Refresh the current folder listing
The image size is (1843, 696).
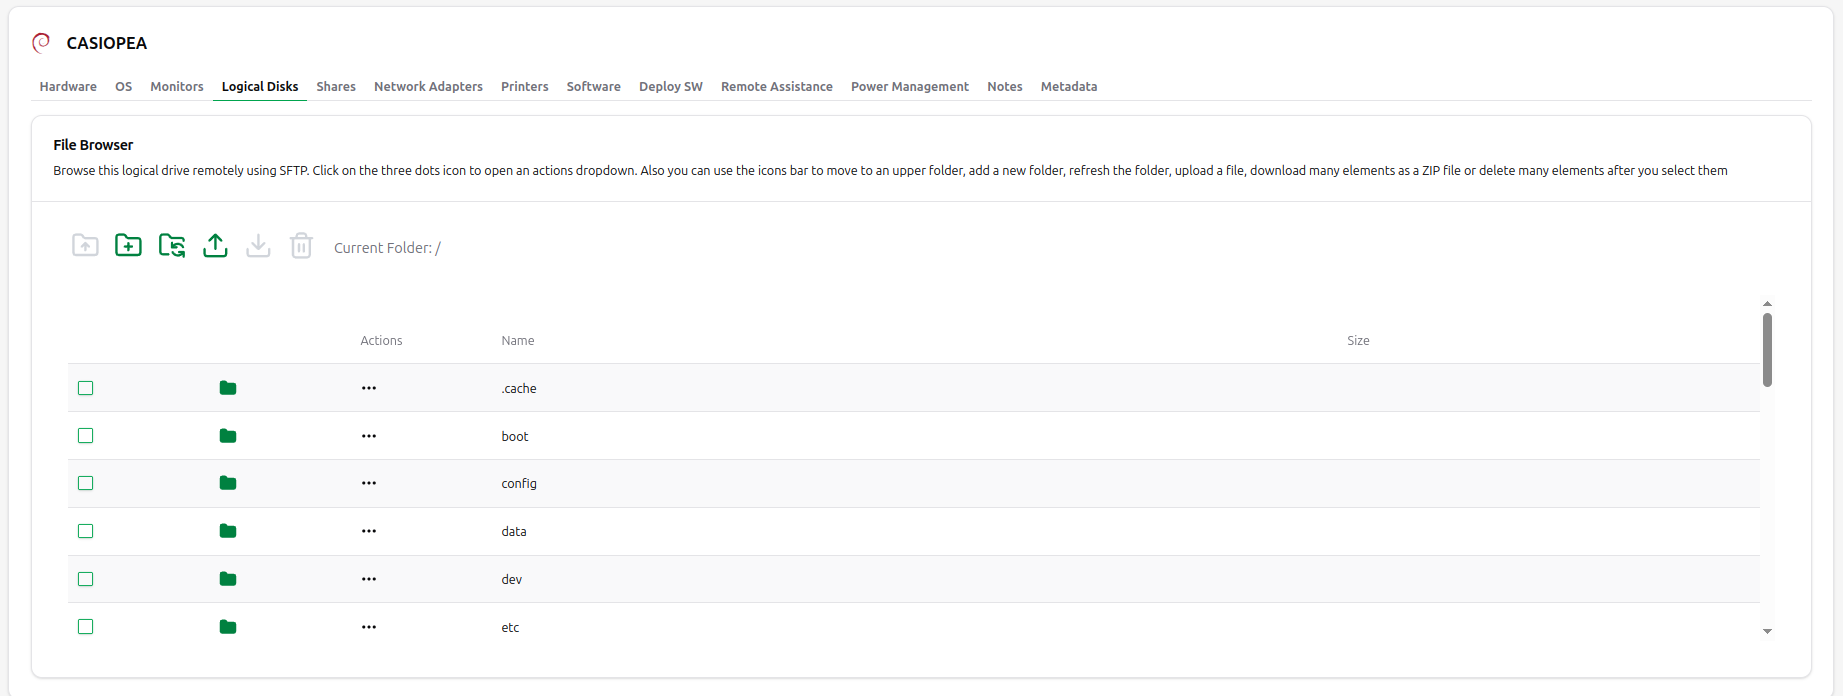[x=172, y=245]
